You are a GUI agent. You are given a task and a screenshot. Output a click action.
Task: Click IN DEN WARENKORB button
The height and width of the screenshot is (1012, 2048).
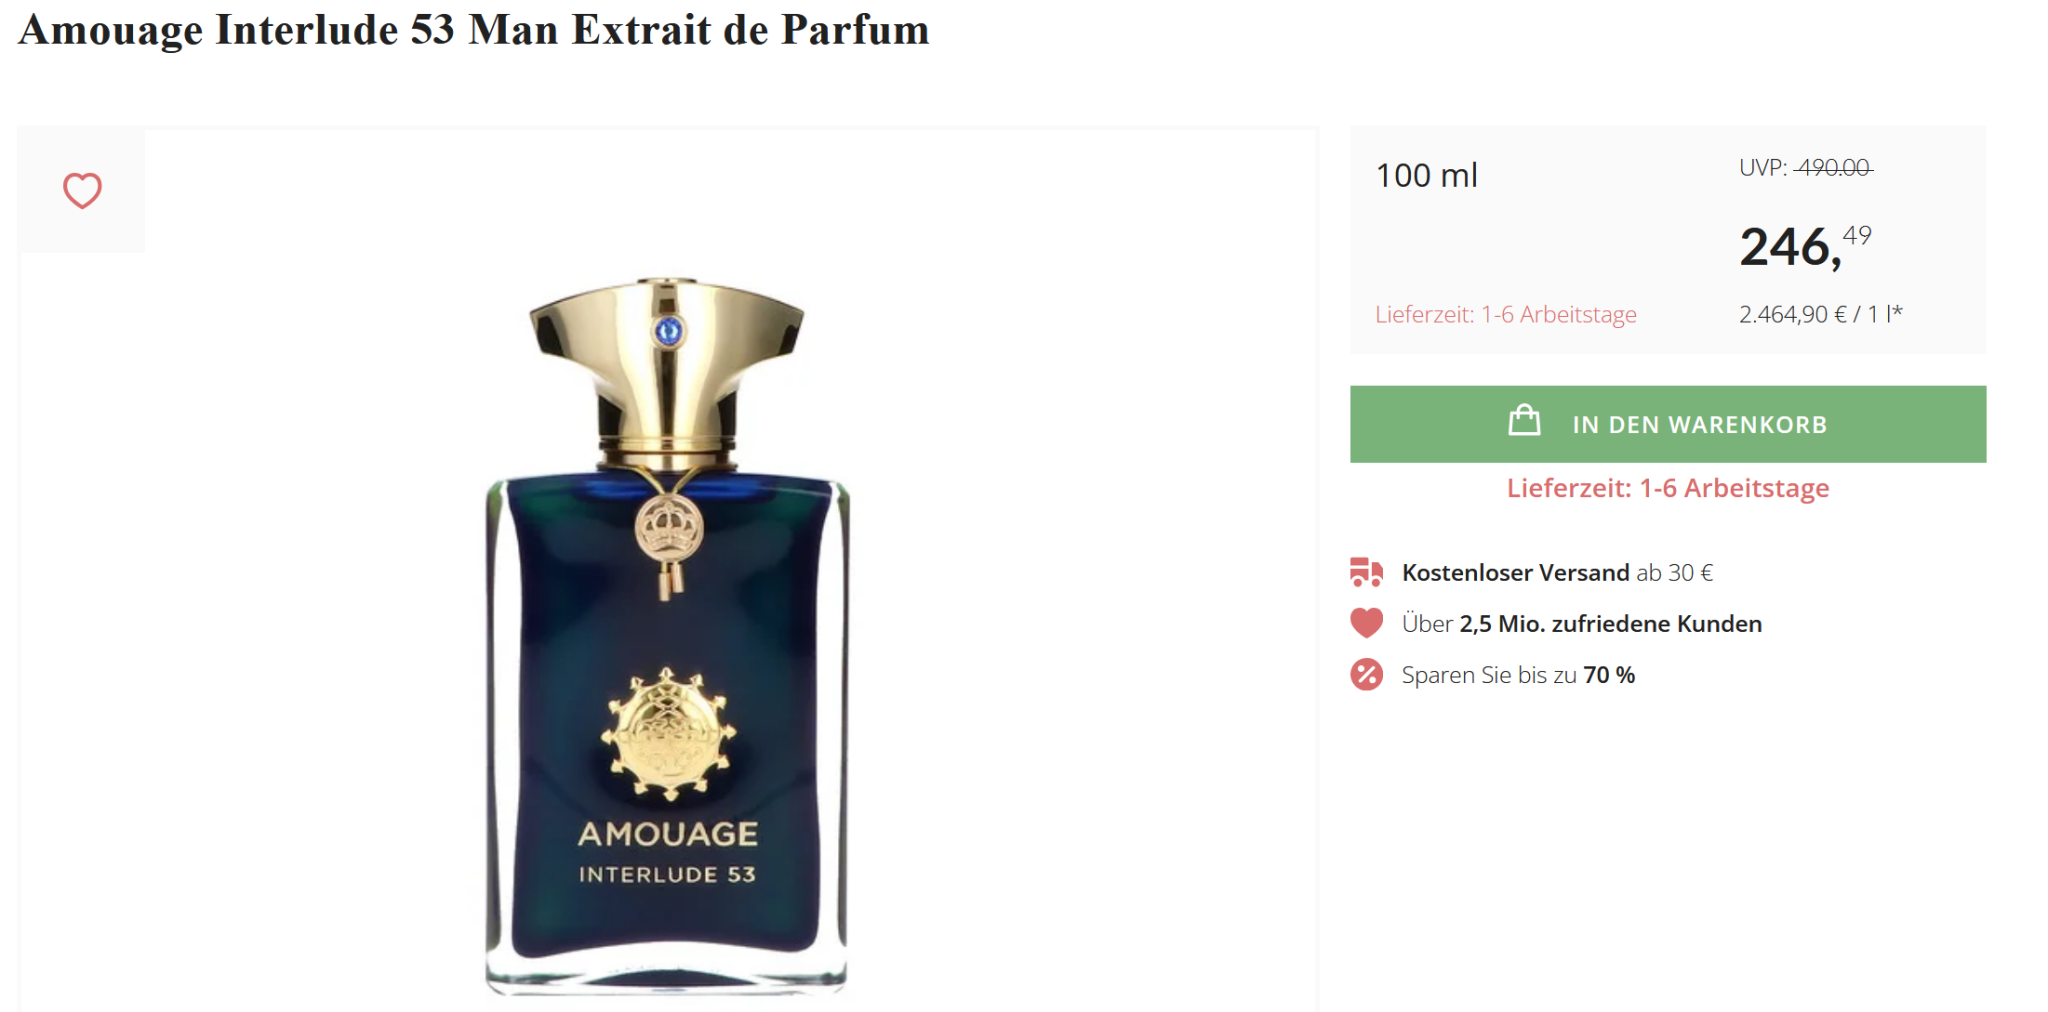1668,424
